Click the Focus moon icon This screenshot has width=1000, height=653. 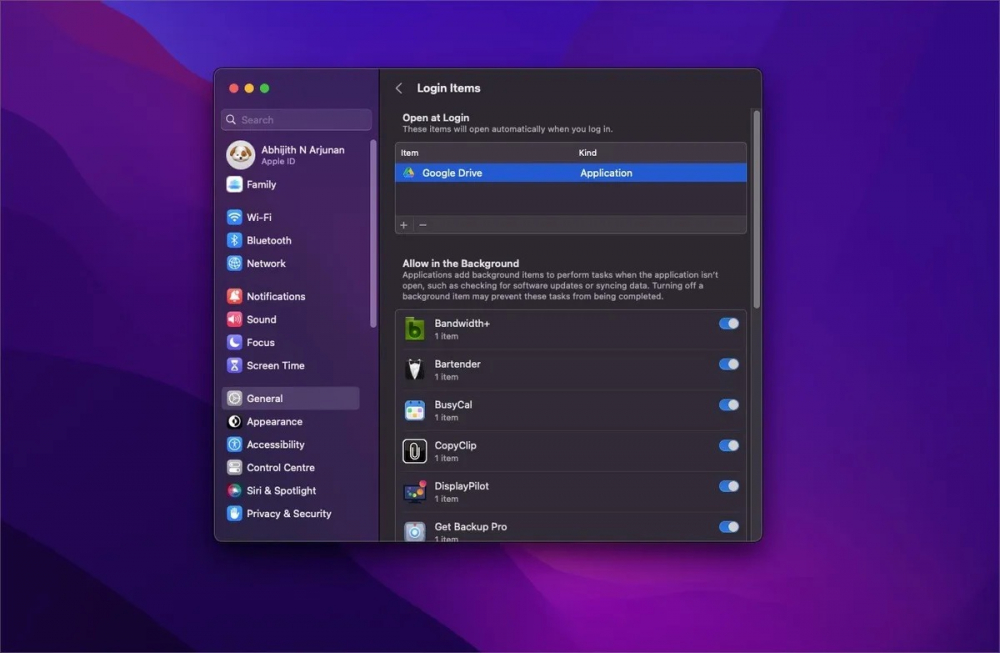(x=234, y=342)
